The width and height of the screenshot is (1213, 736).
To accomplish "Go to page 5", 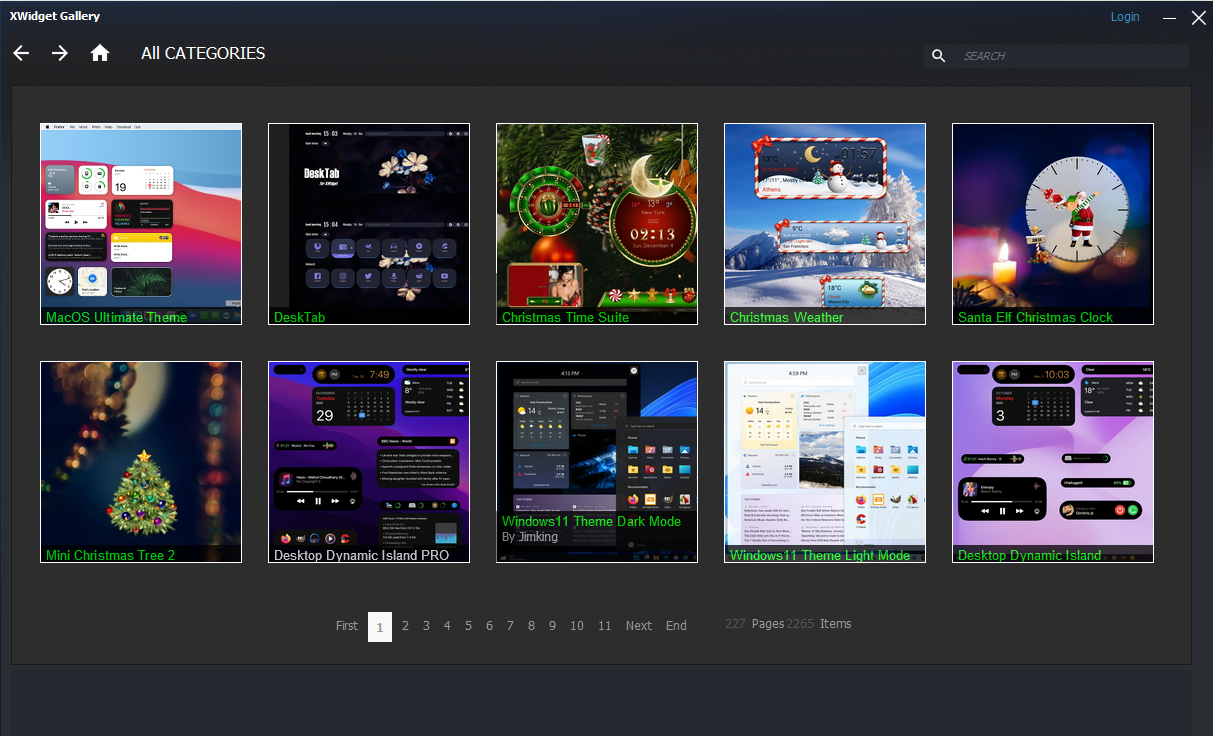I will [x=468, y=626].
